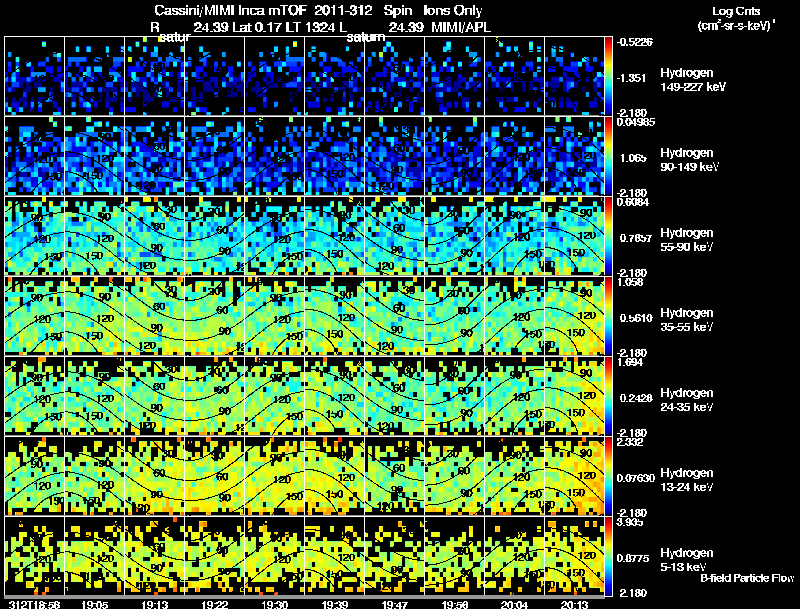Click the Log Cnts scale heading
This screenshot has width=800, height=609.
[736, 11]
